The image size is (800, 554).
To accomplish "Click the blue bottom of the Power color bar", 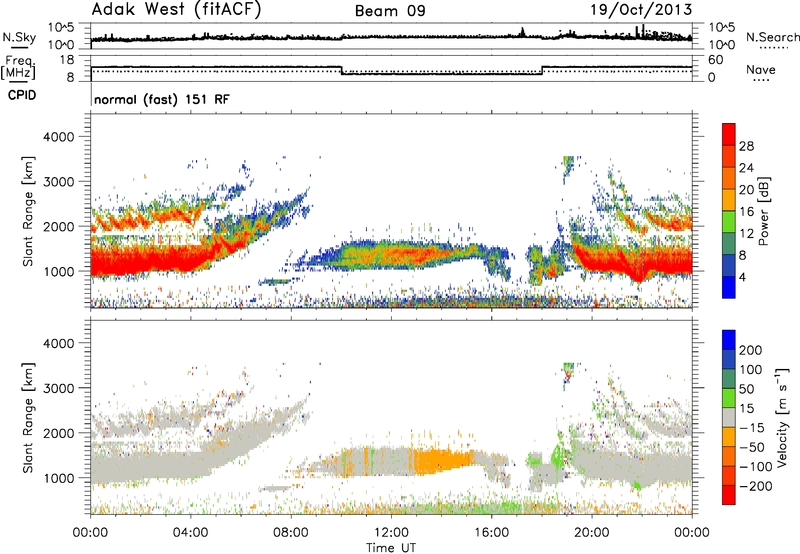I will (729, 287).
